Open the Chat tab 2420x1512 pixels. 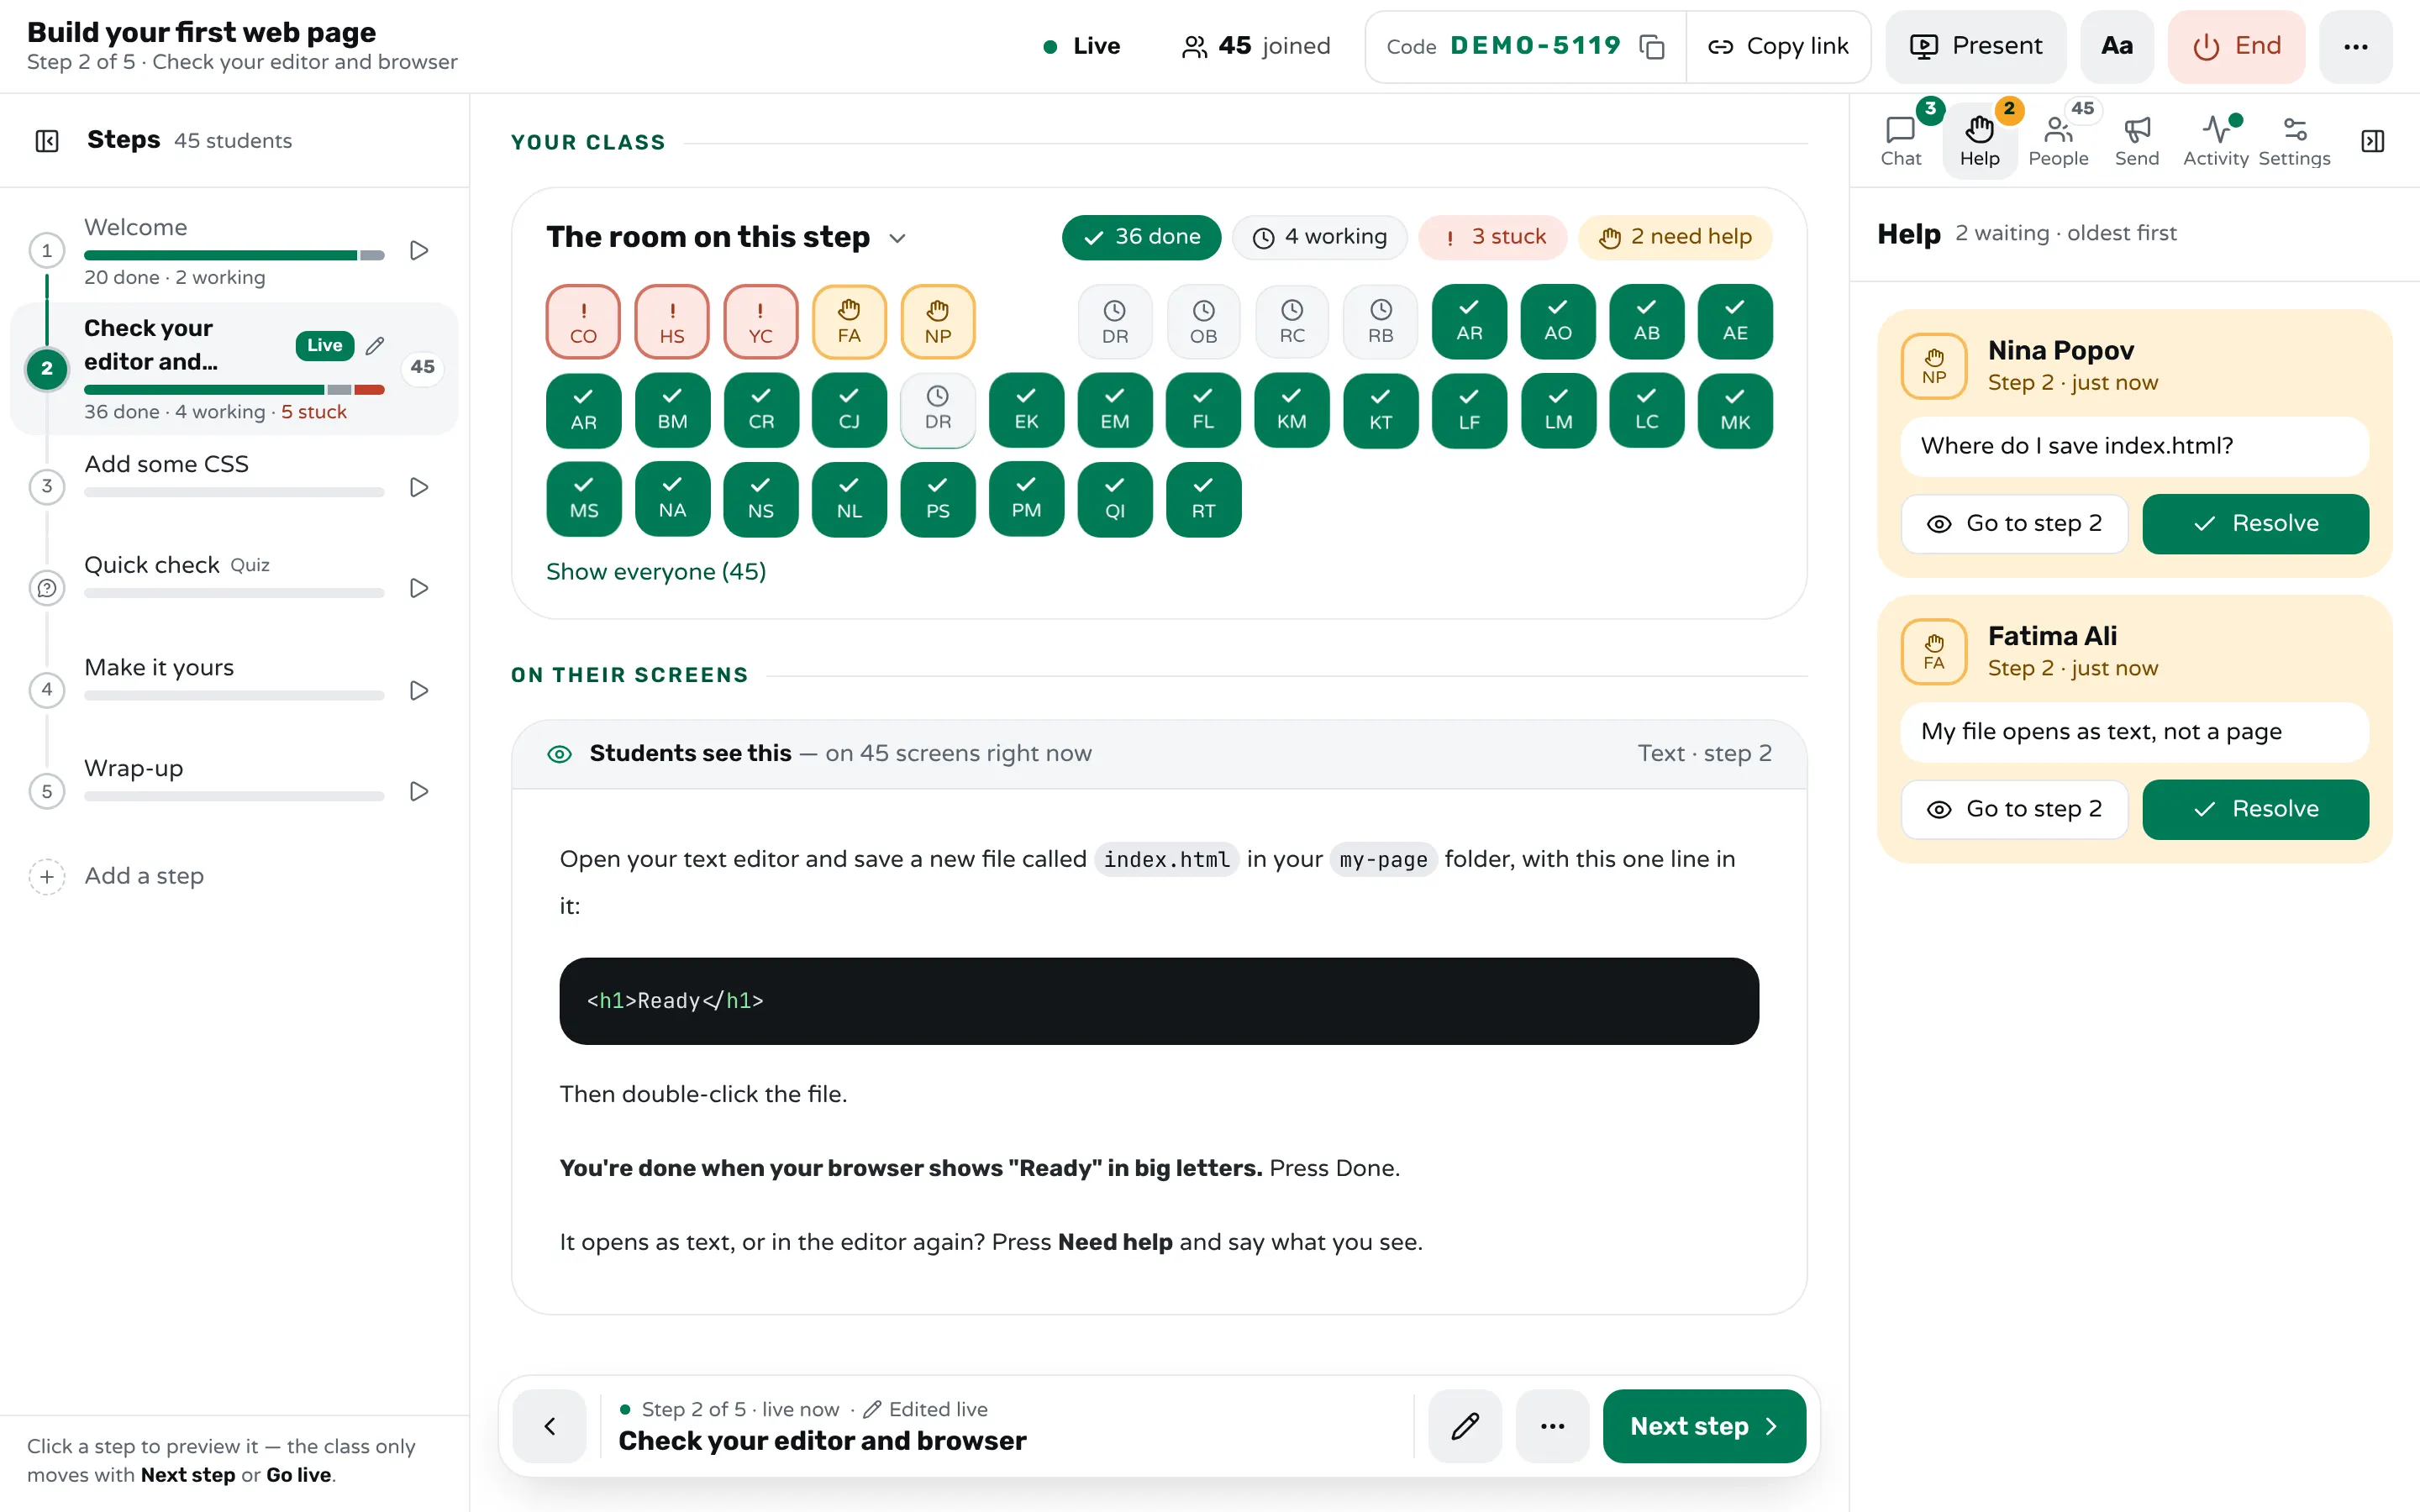(x=1900, y=141)
